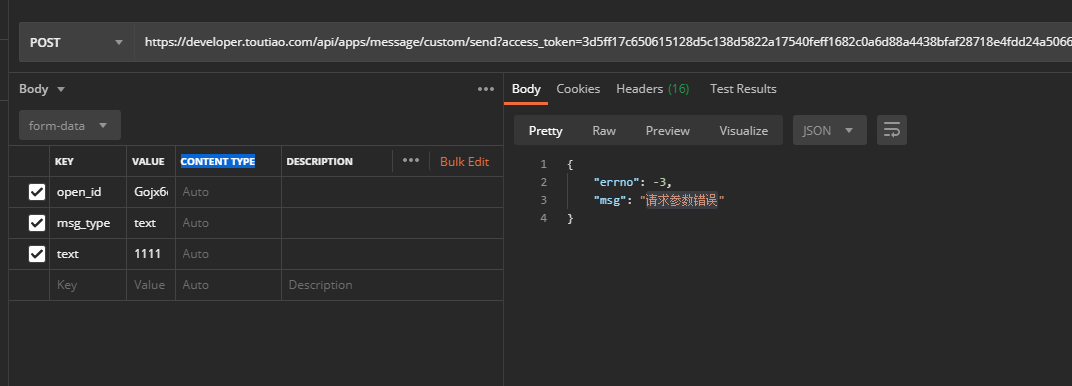Edit the 1111 value cell
Viewport: 1072px width, 386px height.
[151, 253]
